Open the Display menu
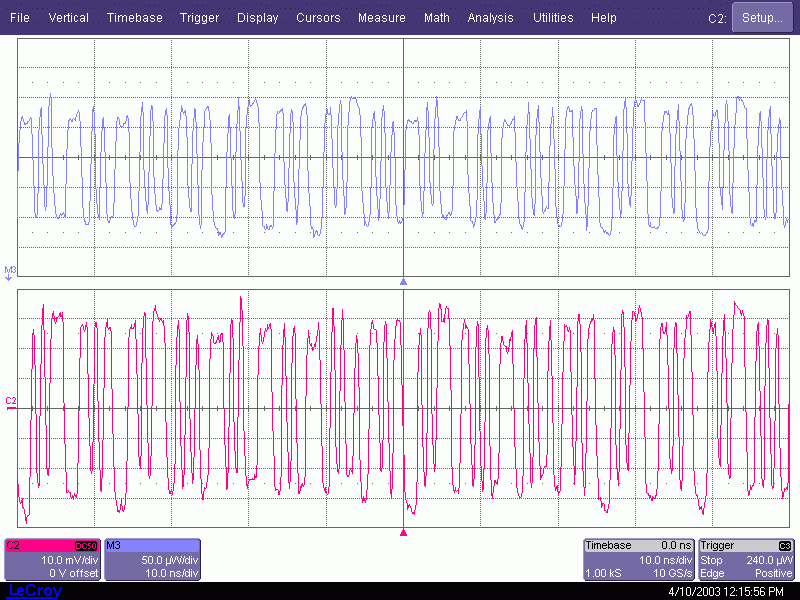Image resolution: width=800 pixels, height=600 pixels. click(258, 18)
